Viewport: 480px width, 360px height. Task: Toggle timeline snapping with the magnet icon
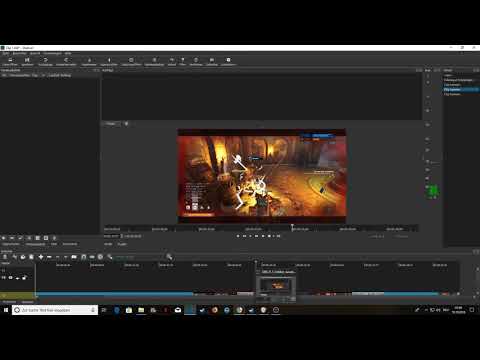84,257
